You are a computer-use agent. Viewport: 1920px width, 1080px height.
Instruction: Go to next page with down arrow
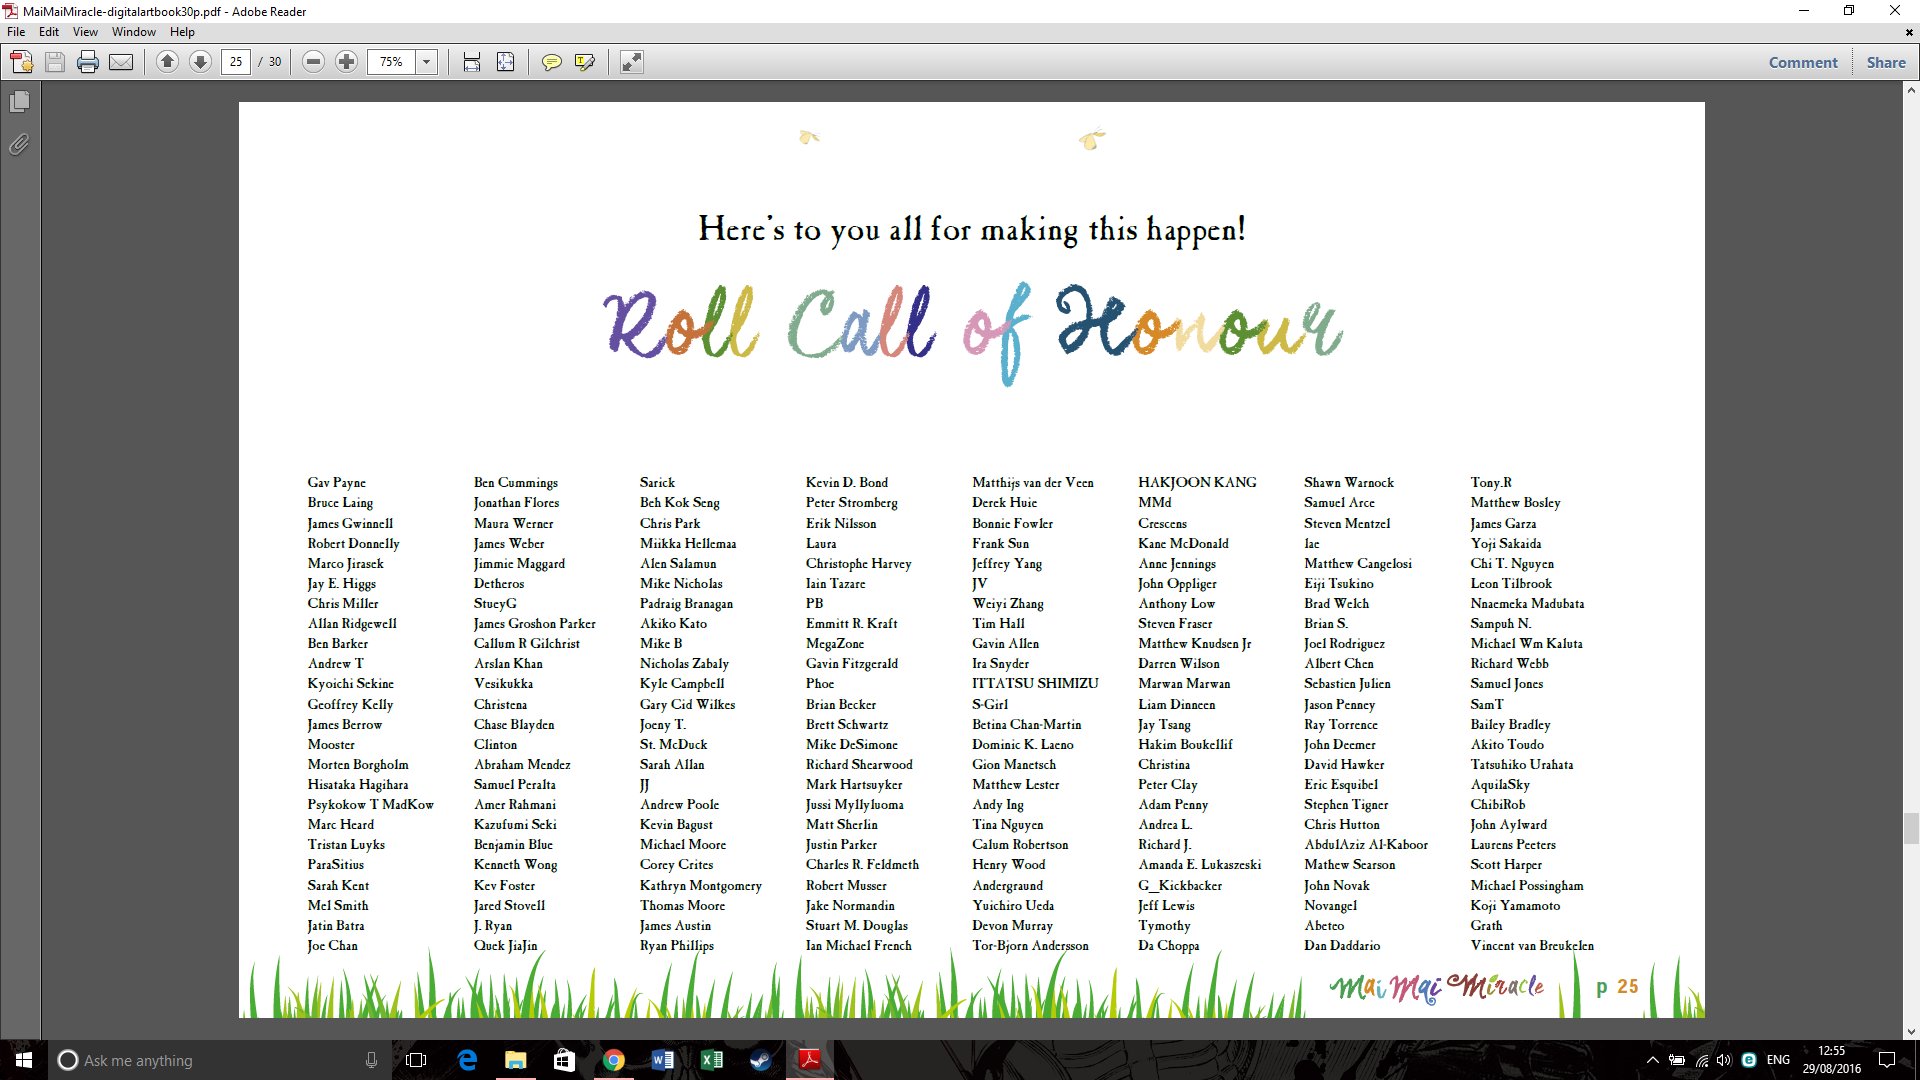coord(200,62)
